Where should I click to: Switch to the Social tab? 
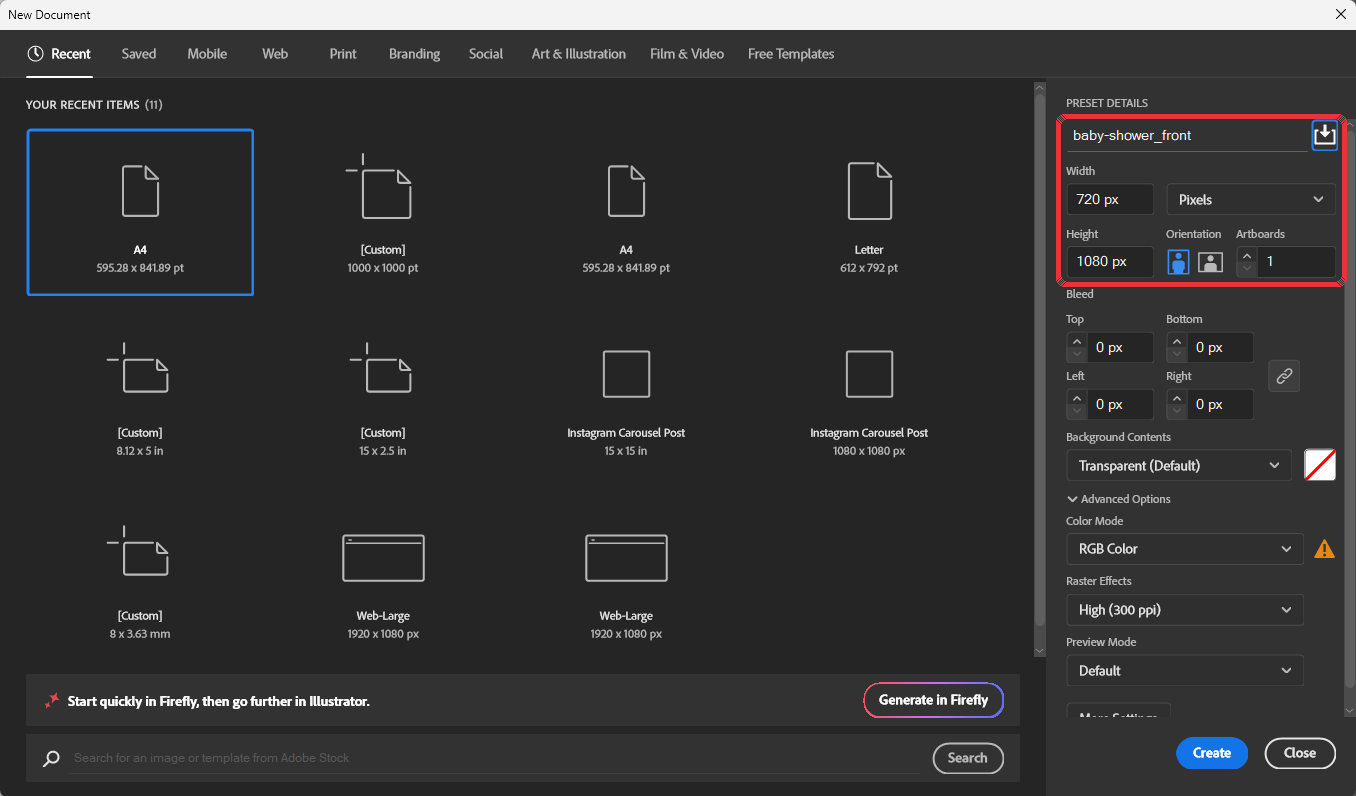pyautogui.click(x=486, y=54)
